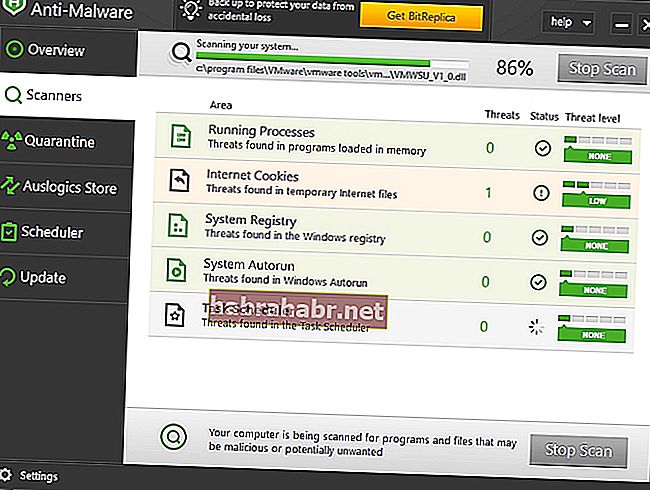Viewport: 650px width, 490px height.
Task: Click the scanned file path text
Action: point(331,73)
